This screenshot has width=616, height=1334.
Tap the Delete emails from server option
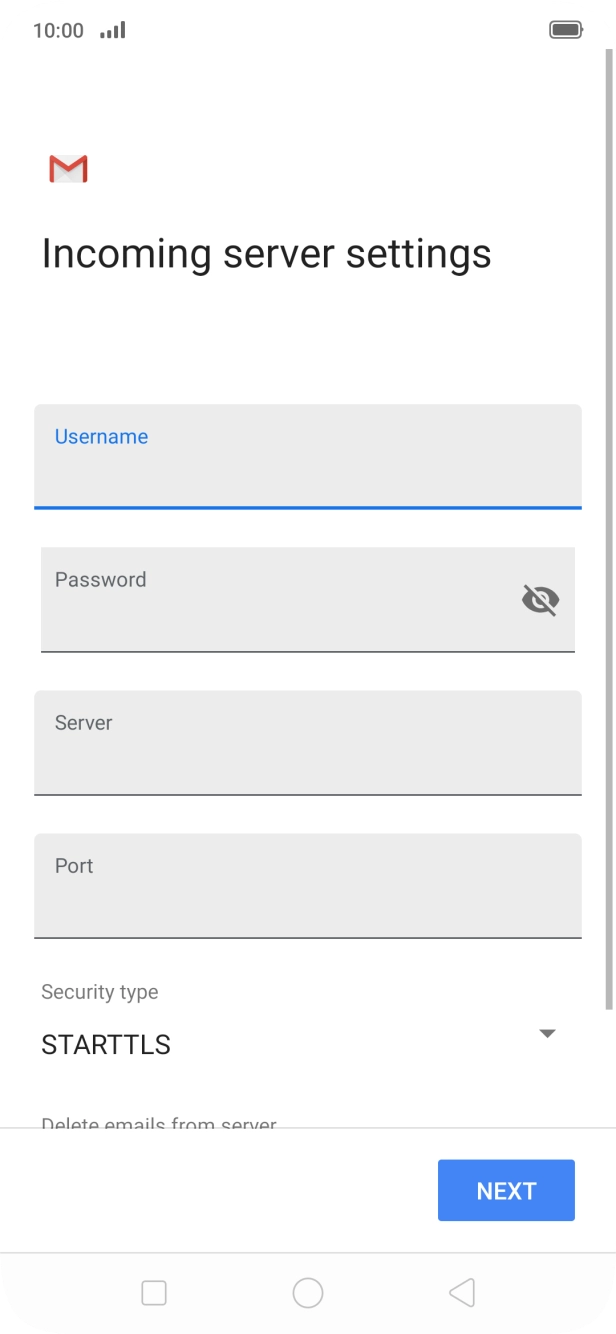[x=159, y=1122]
